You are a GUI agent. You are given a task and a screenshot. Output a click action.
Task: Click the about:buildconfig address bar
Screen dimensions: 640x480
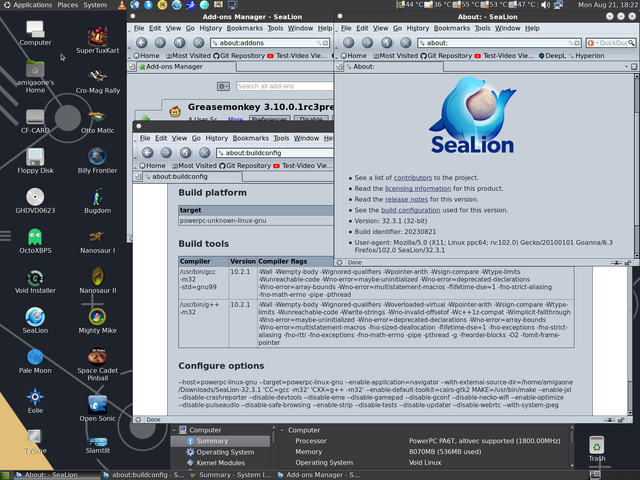click(275, 153)
